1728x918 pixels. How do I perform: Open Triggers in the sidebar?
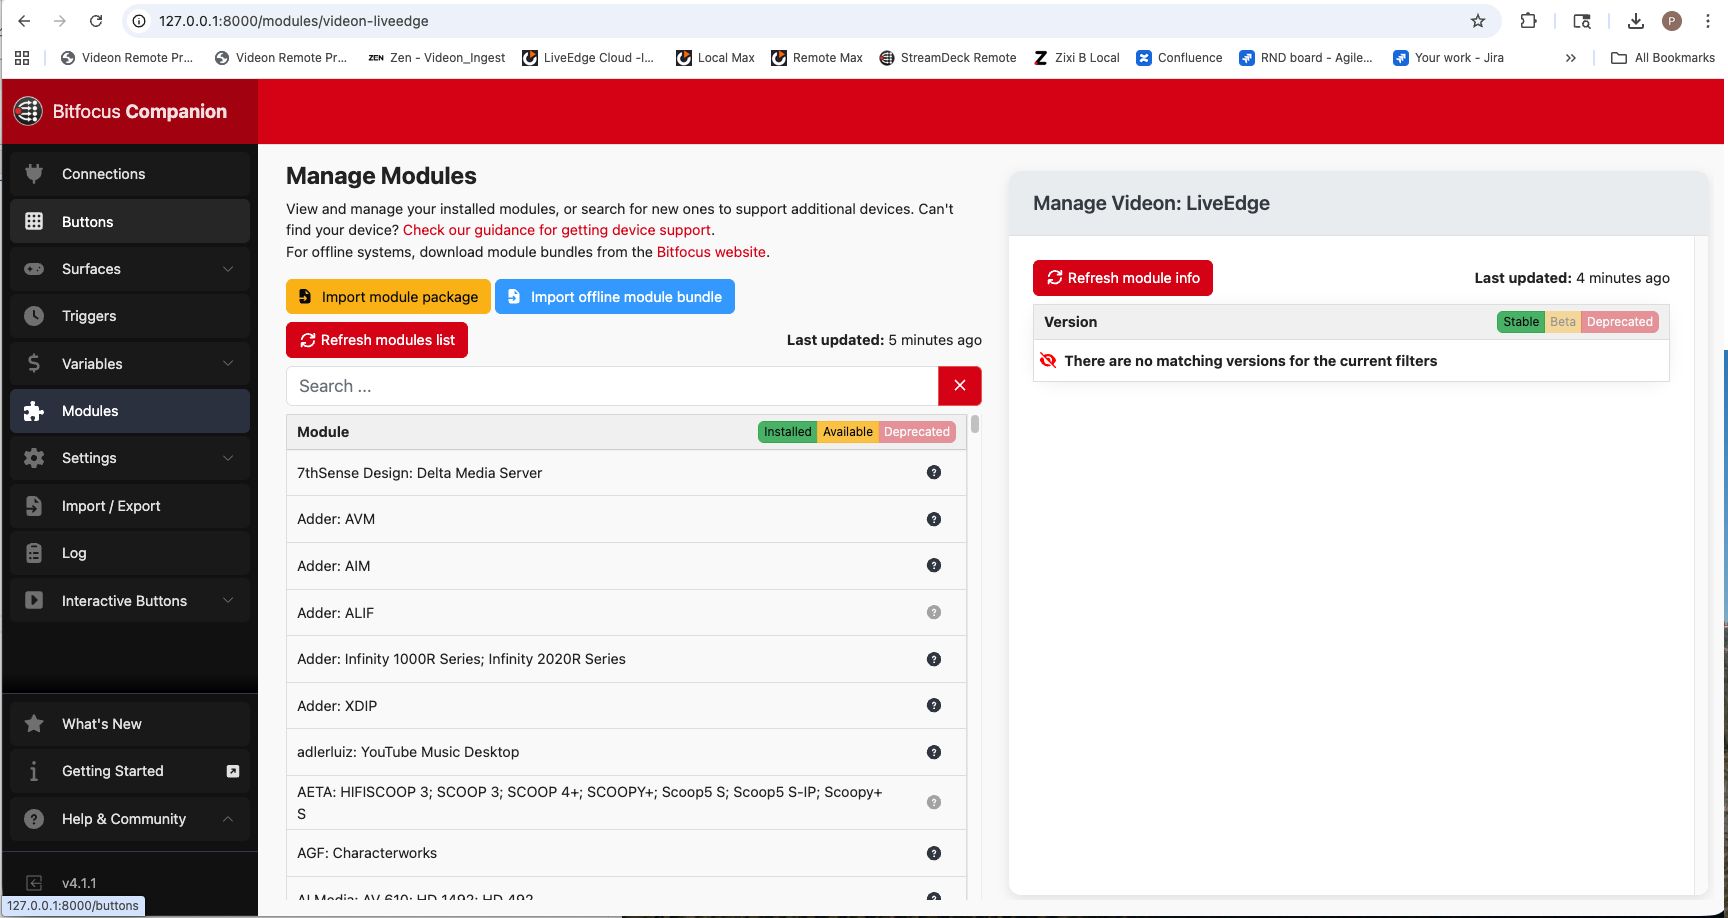point(130,316)
